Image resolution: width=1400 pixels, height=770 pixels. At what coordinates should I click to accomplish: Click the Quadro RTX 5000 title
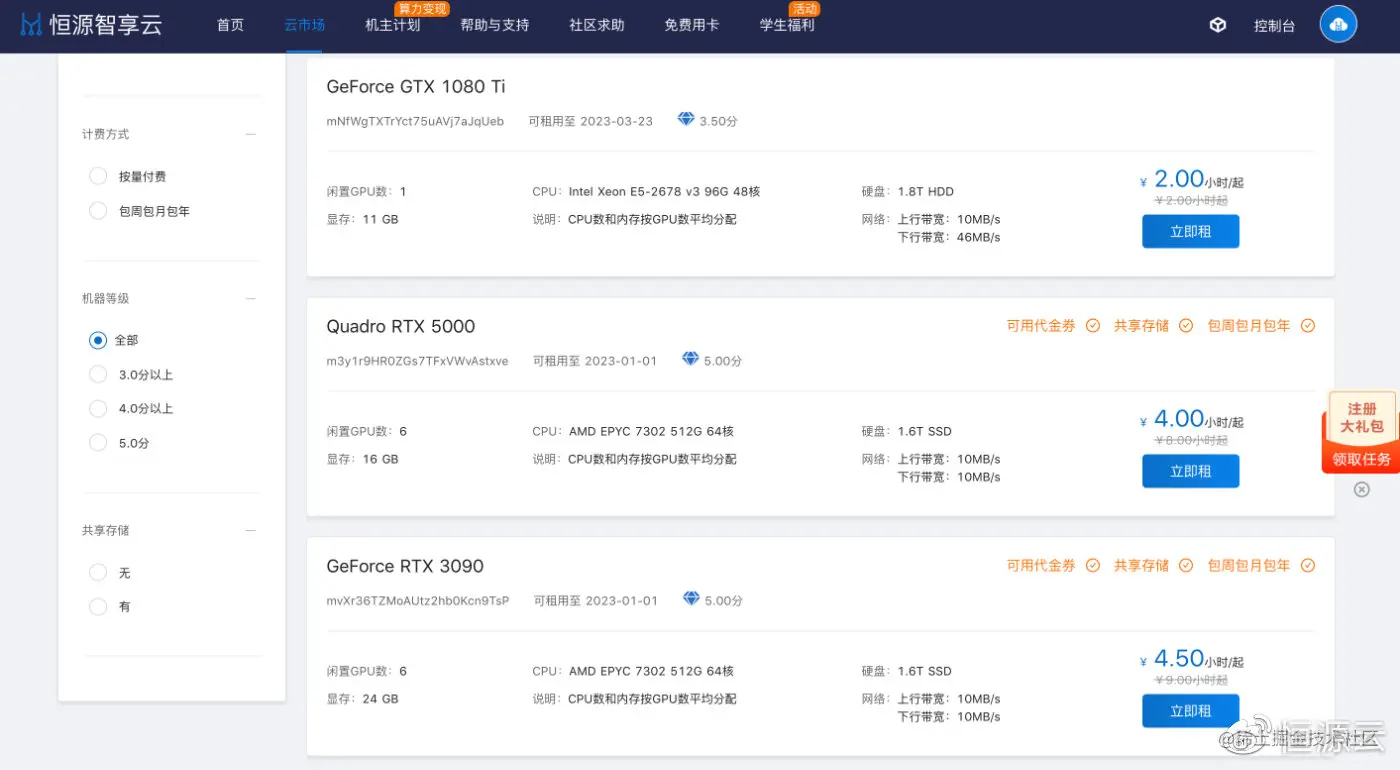point(401,326)
